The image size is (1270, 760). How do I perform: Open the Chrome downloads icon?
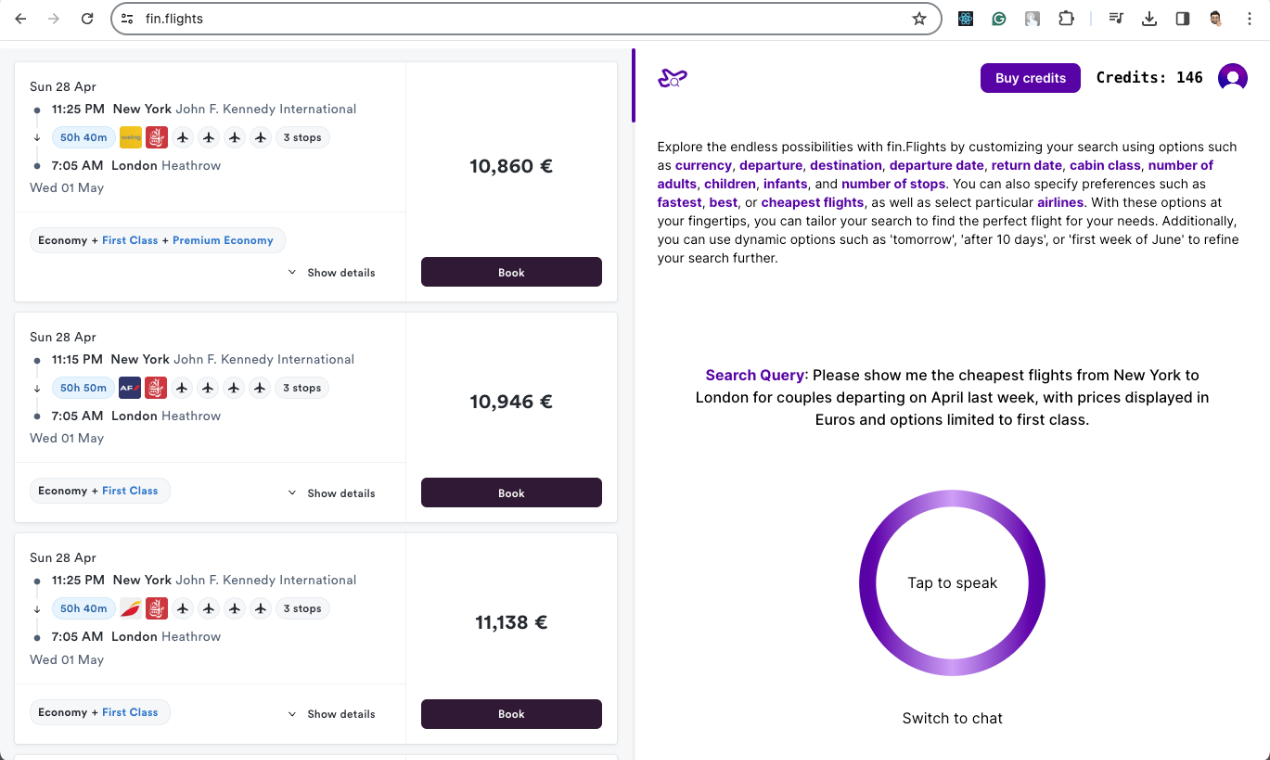[1149, 18]
